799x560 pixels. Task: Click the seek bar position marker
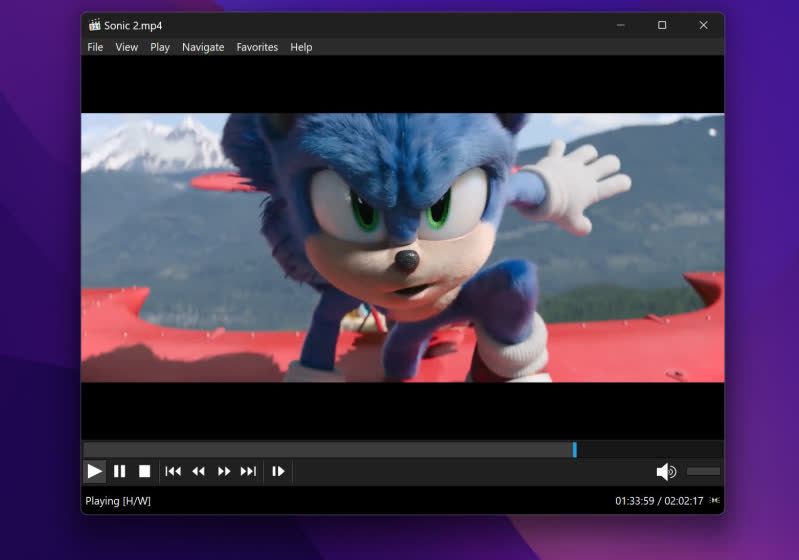[575, 450]
